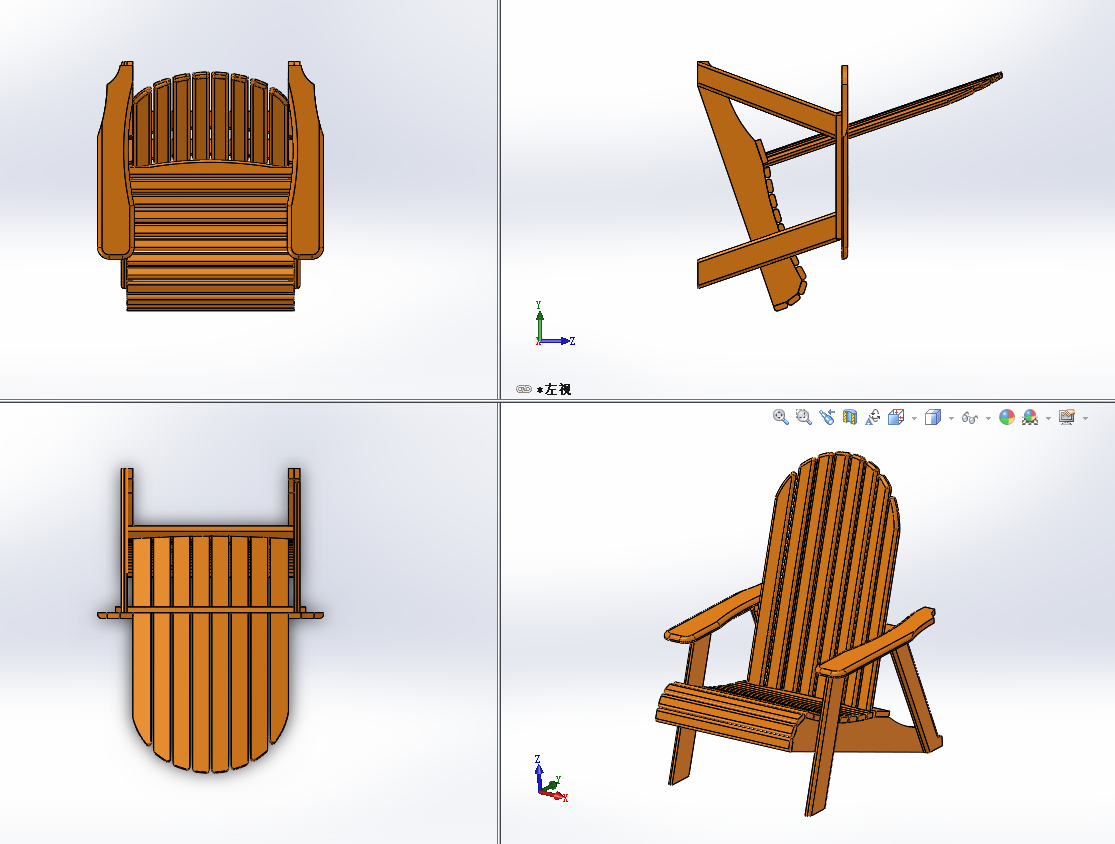Click the Hide/Show Items glasses icon

click(x=970, y=417)
